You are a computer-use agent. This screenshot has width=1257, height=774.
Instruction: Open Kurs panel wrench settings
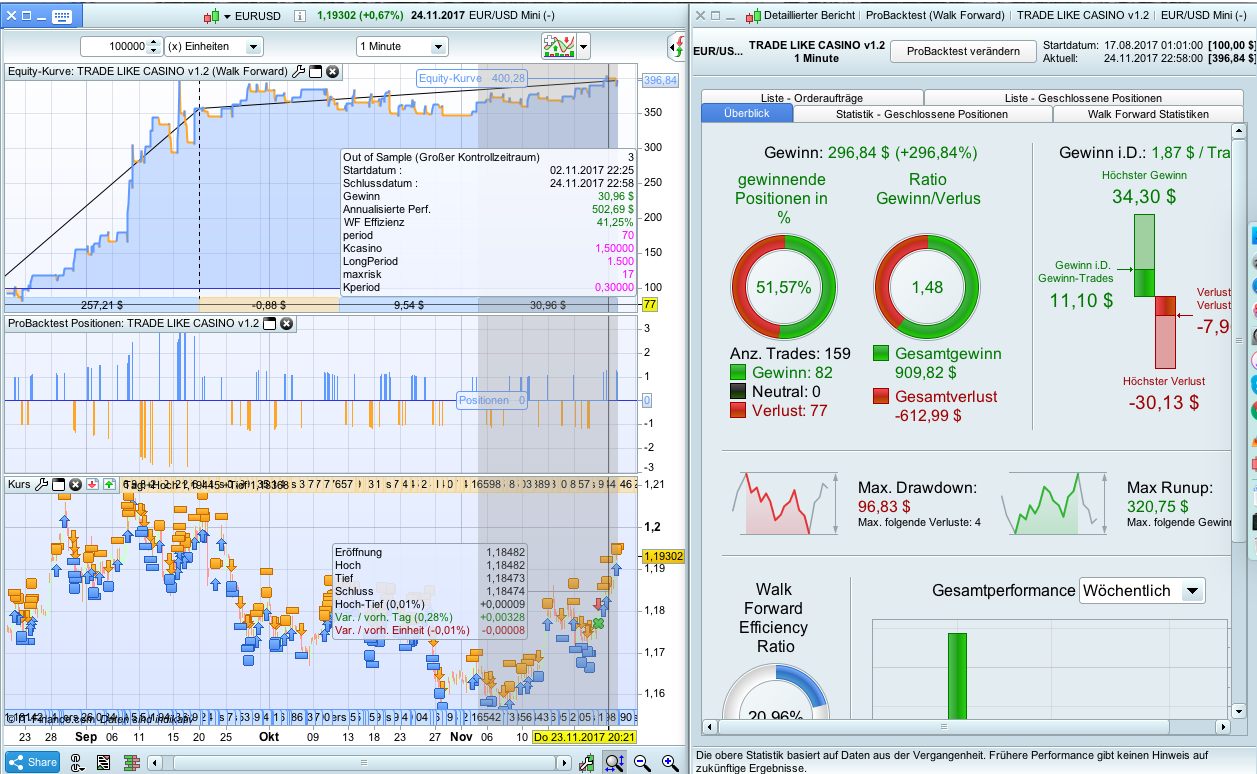tap(41, 484)
